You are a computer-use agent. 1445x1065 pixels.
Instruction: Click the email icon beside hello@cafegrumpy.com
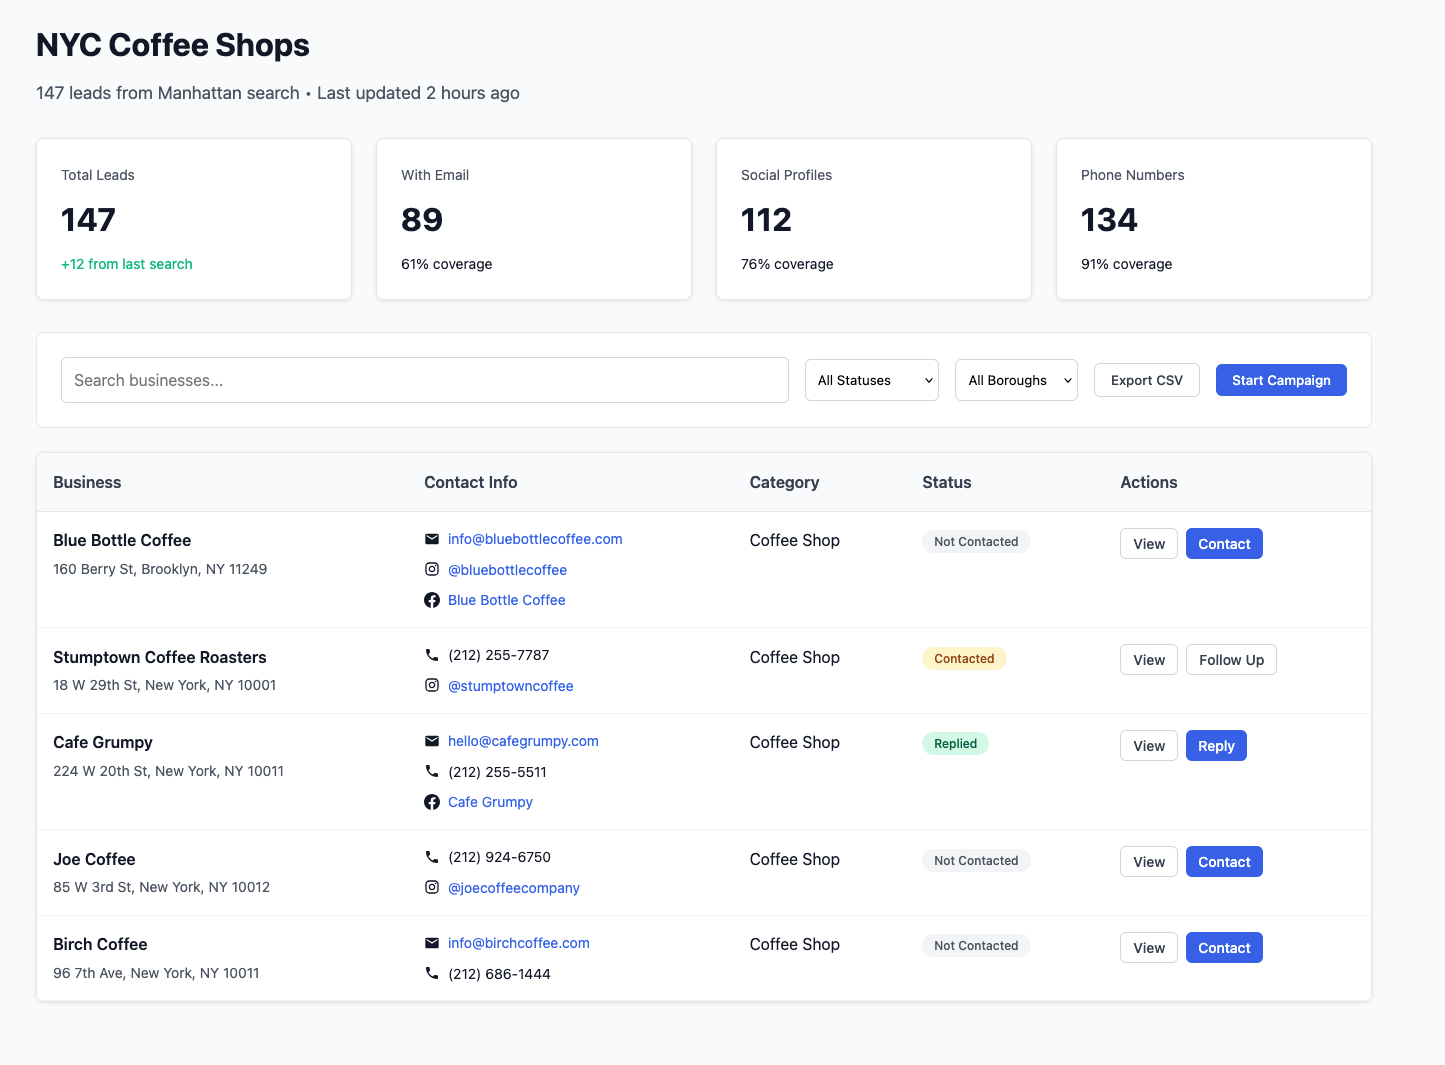pyautogui.click(x=432, y=741)
